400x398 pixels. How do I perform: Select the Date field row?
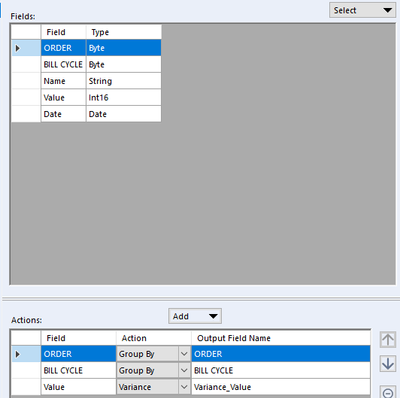point(86,114)
